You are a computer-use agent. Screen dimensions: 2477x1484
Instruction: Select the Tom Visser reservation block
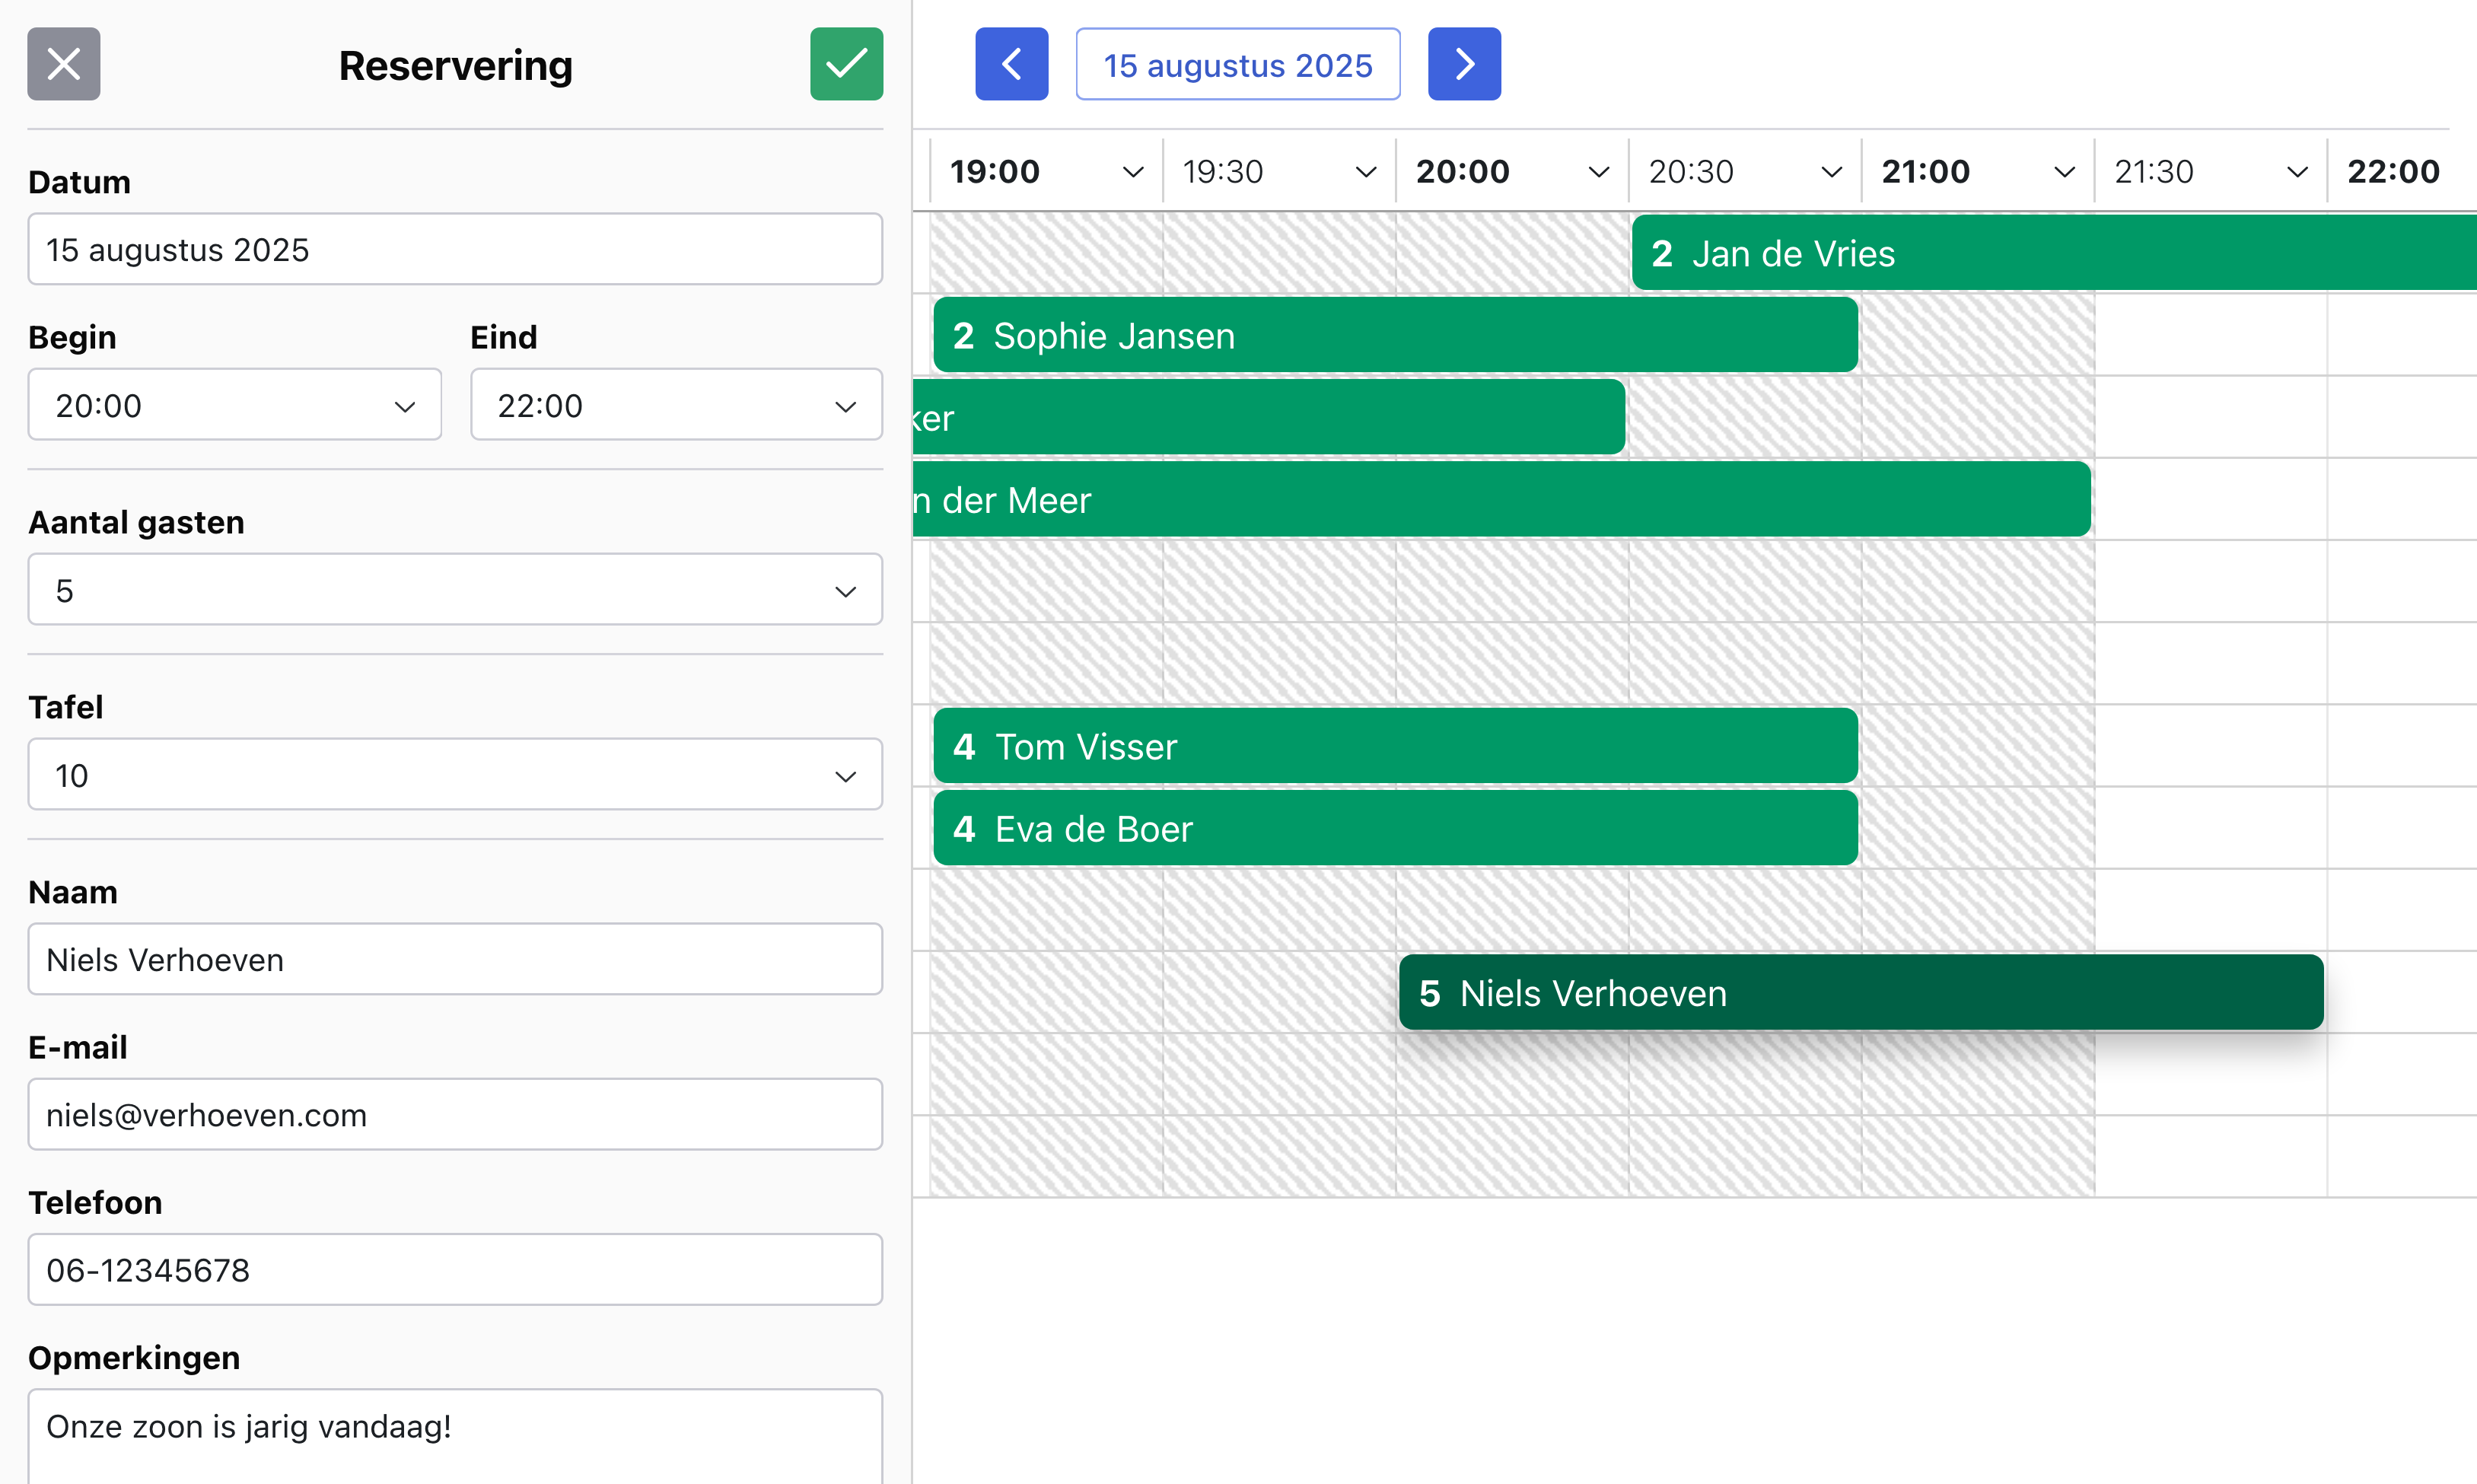[1394, 746]
